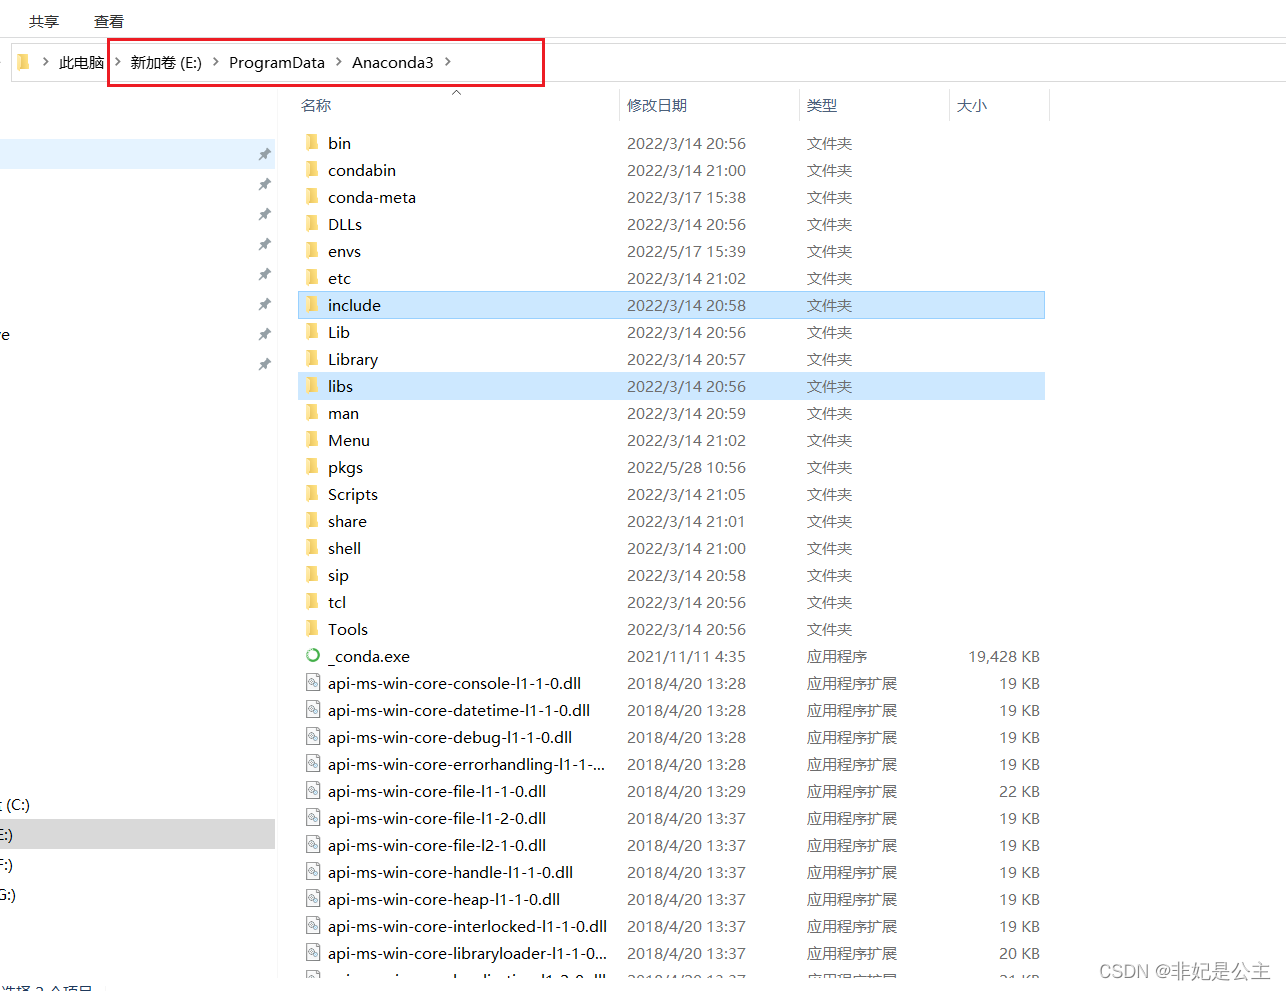Sort files by 大小 column header
Image resolution: width=1286 pixels, height=991 pixels.
pyautogui.click(x=972, y=105)
